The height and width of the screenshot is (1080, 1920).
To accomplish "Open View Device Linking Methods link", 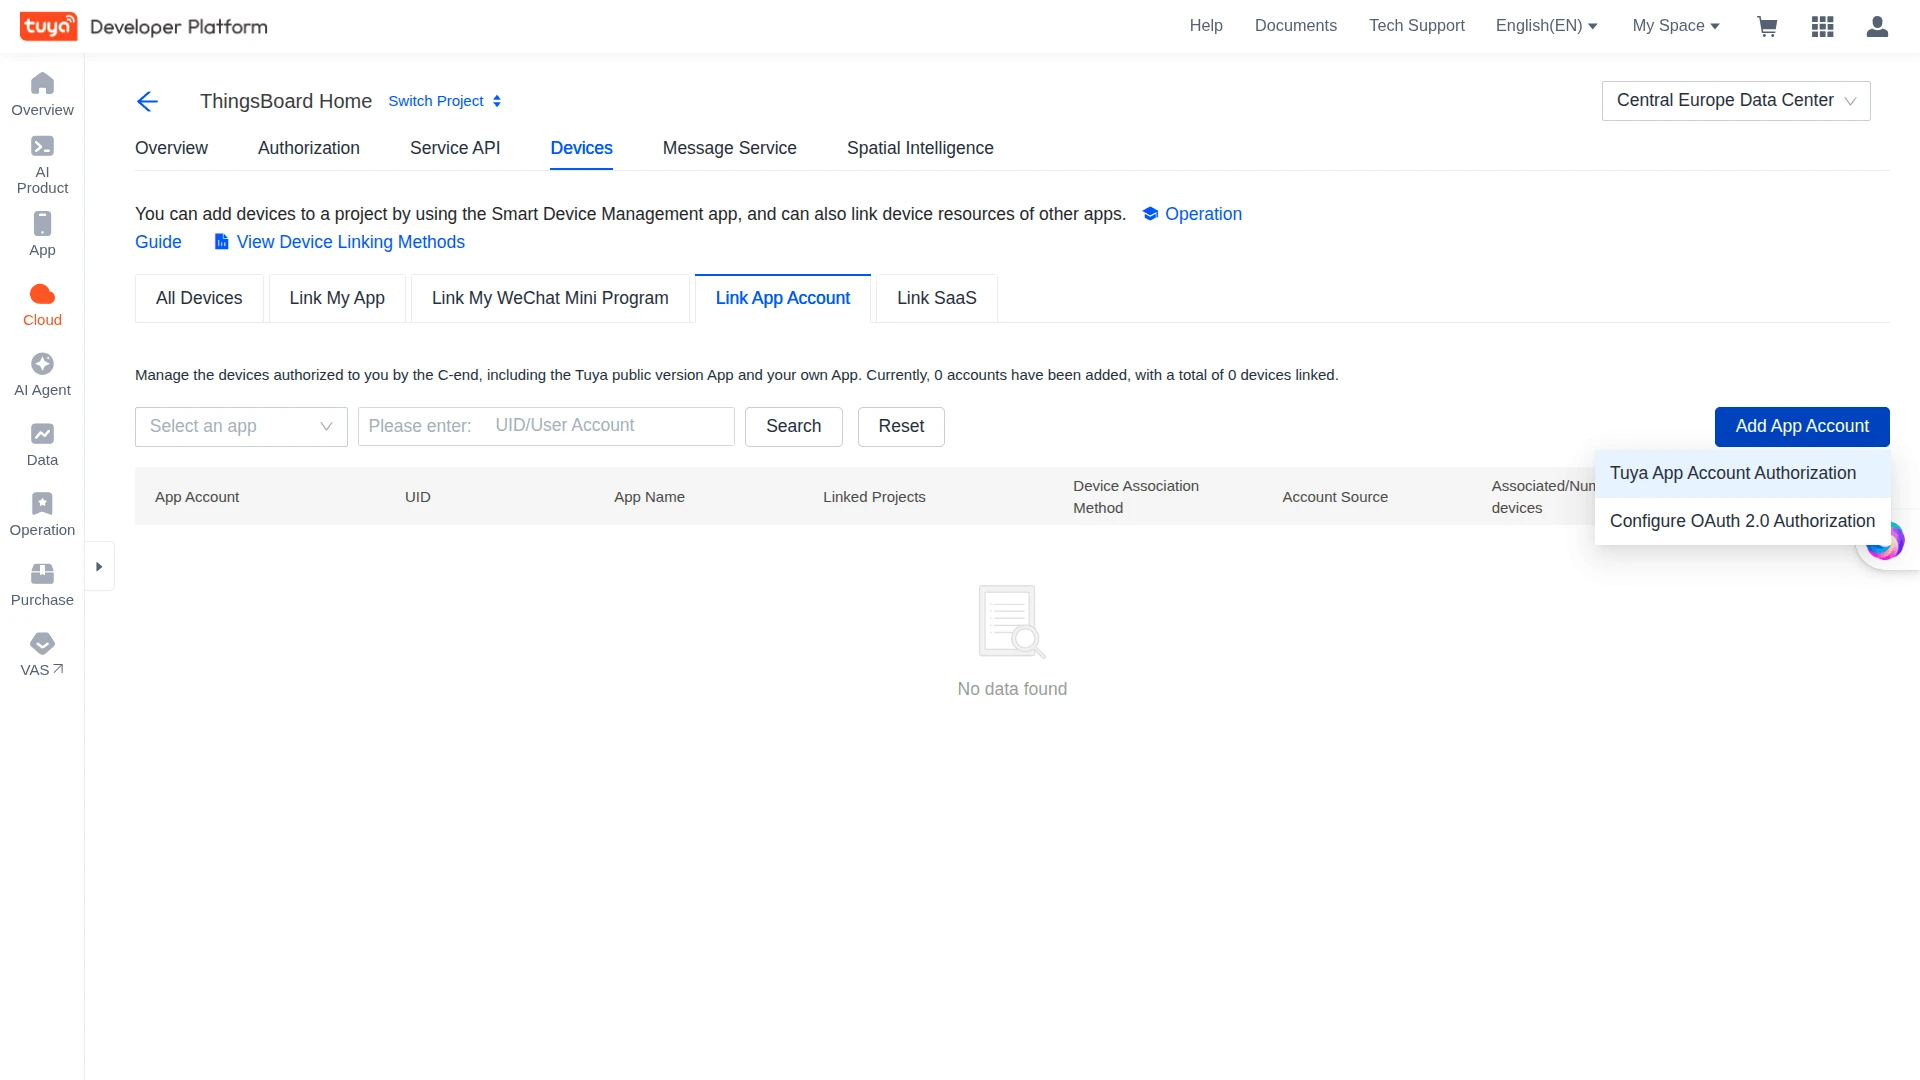I will tap(340, 242).
